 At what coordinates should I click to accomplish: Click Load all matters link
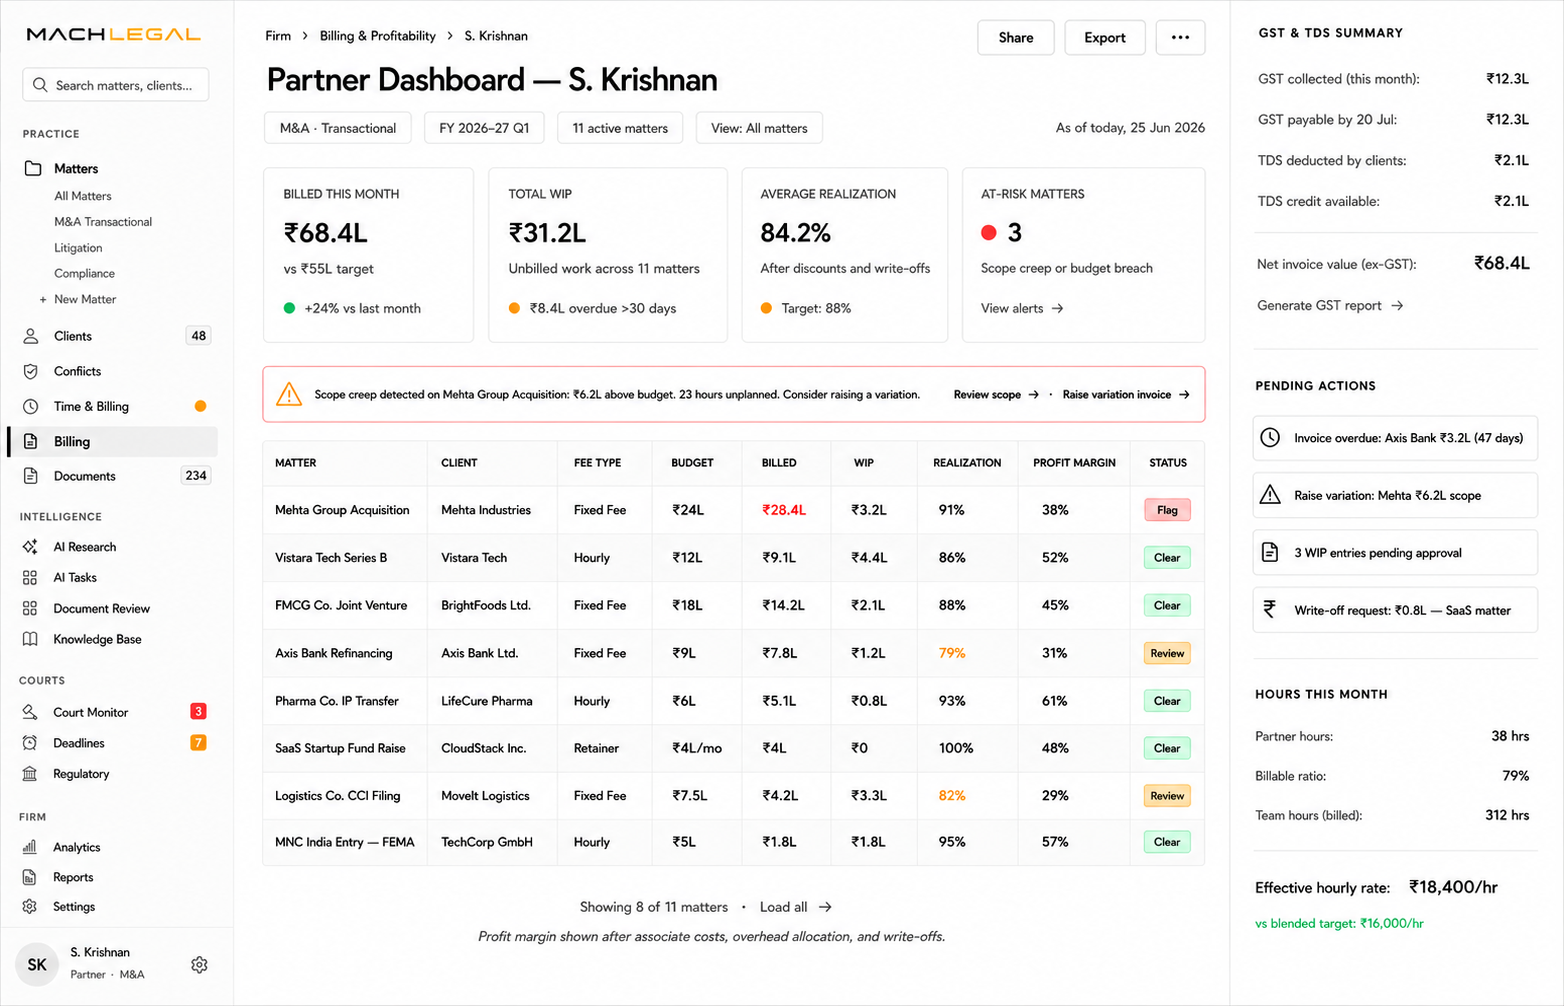click(796, 907)
